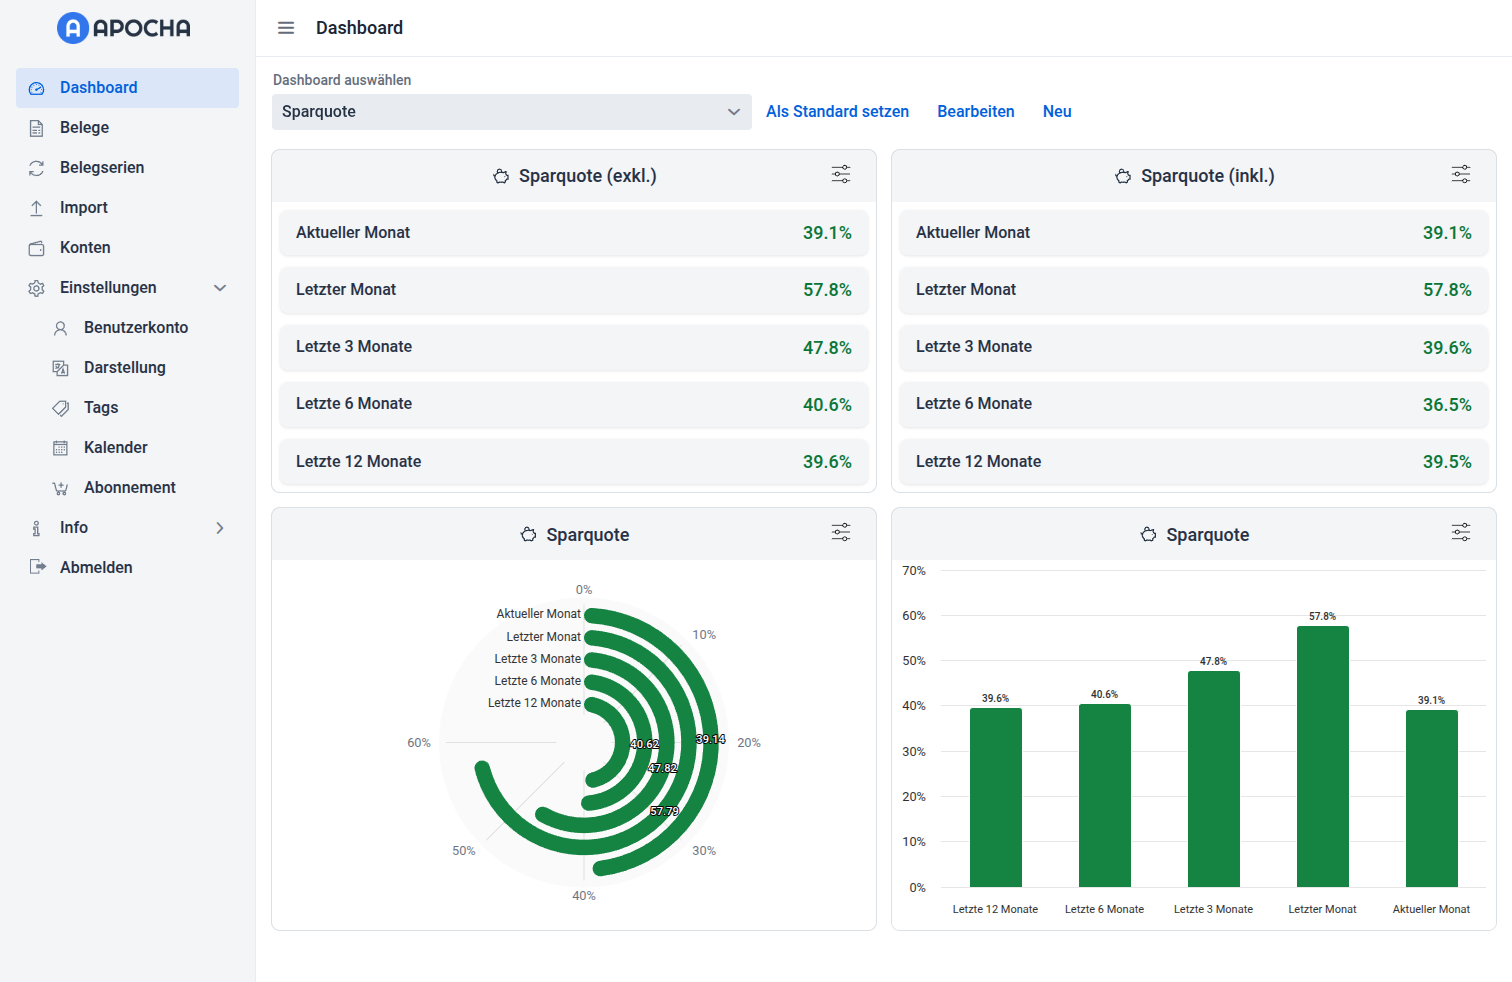The image size is (1512, 982).
Task: Click the hamburger menu next to Dashboard
Action: pyautogui.click(x=286, y=27)
